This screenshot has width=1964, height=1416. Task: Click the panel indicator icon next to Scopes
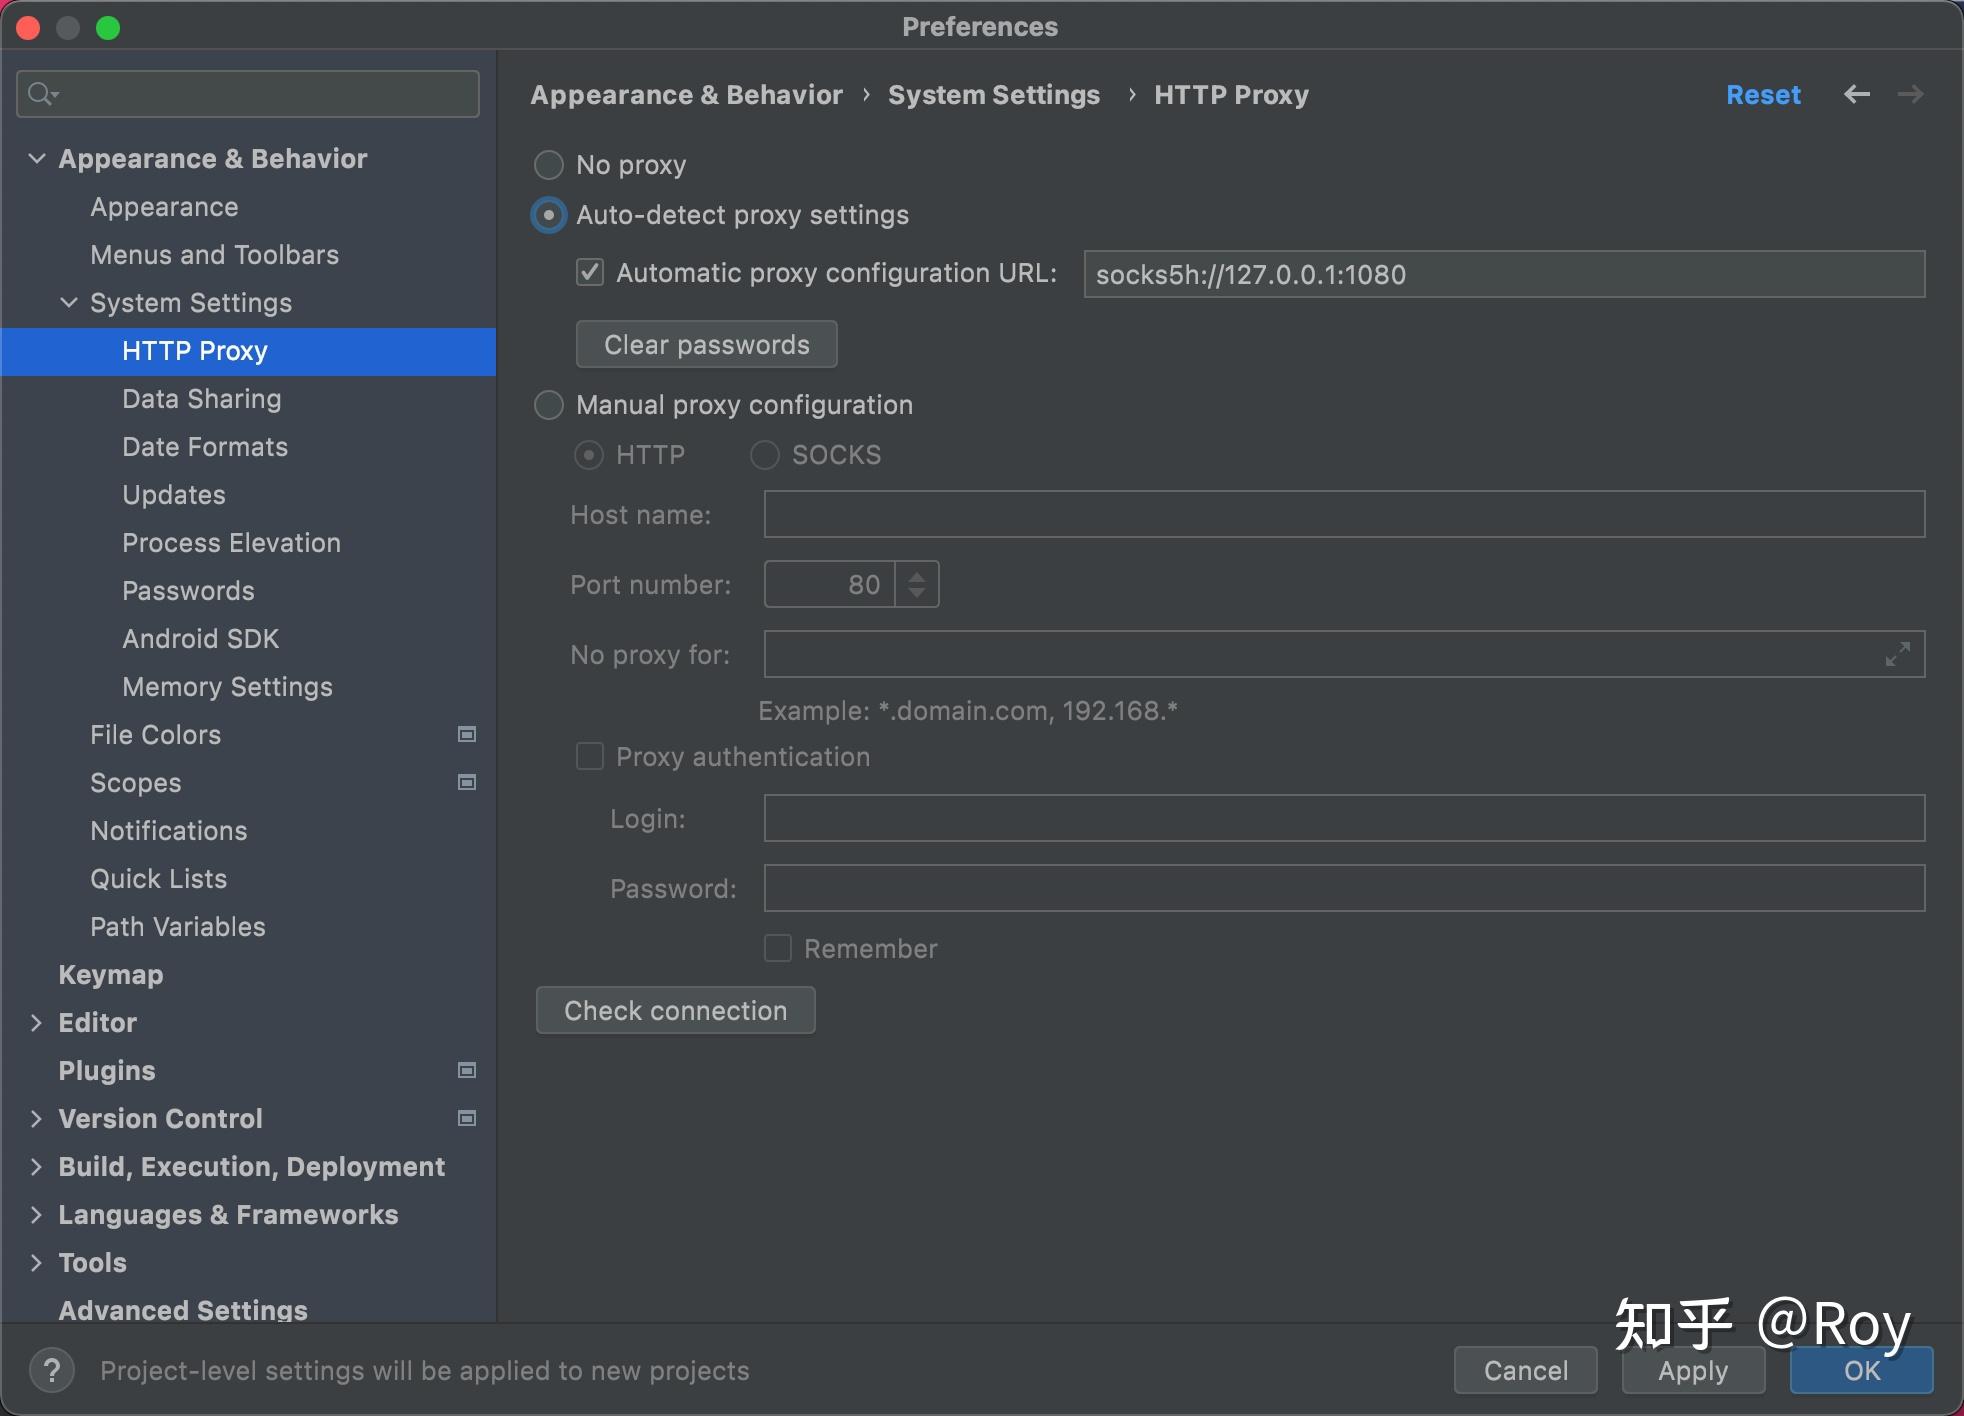point(466,782)
